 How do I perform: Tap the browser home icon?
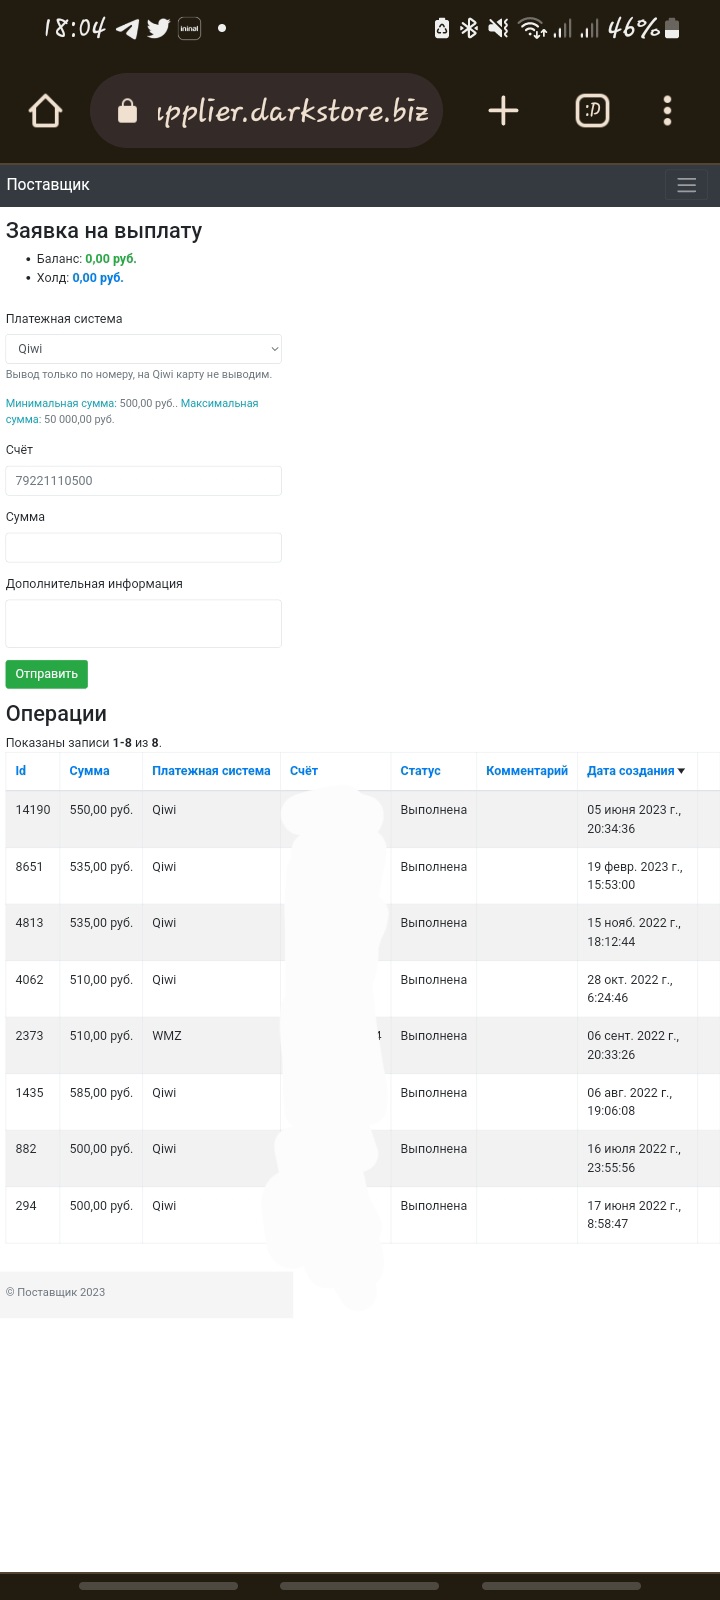[x=46, y=111]
